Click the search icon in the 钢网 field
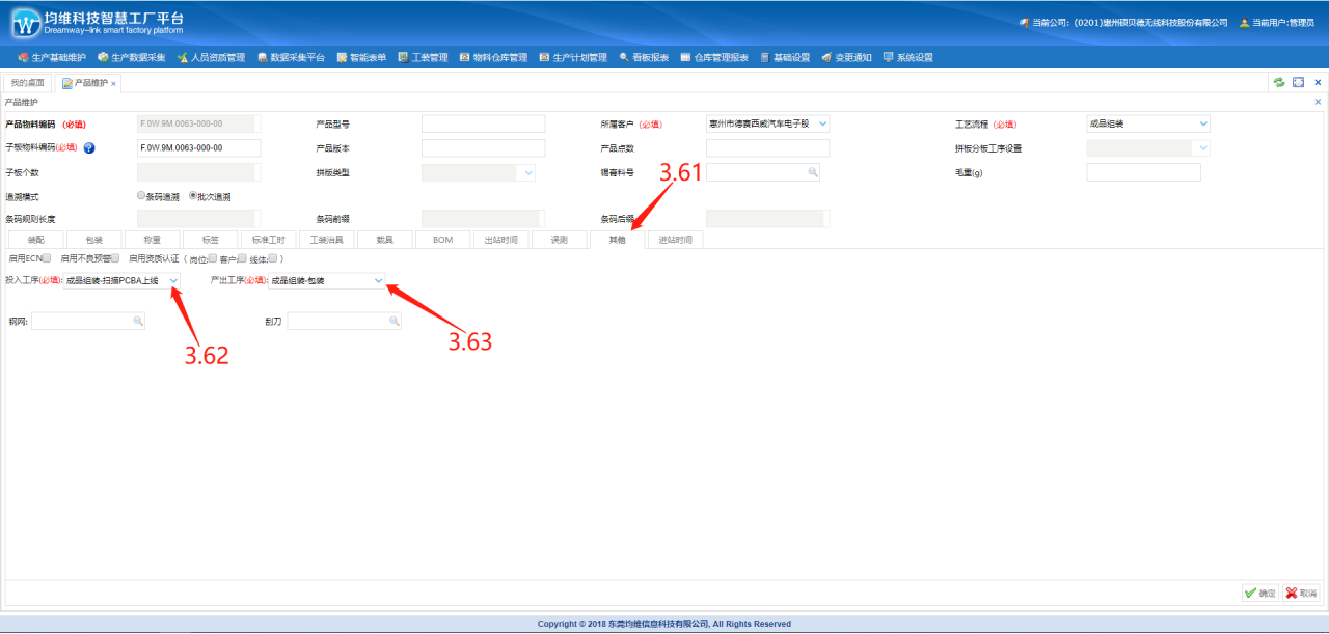Image resolution: width=1329 pixels, height=634 pixels. [x=138, y=321]
